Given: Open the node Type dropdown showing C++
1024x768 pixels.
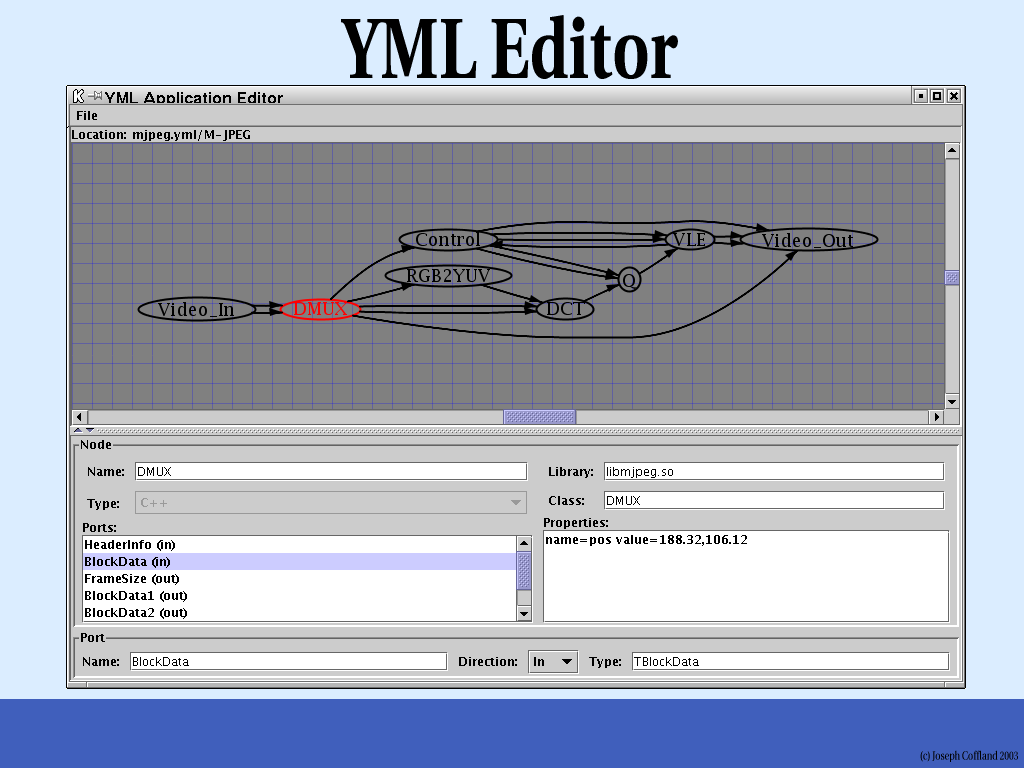Looking at the screenshot, I should pyautogui.click(x=331, y=503).
